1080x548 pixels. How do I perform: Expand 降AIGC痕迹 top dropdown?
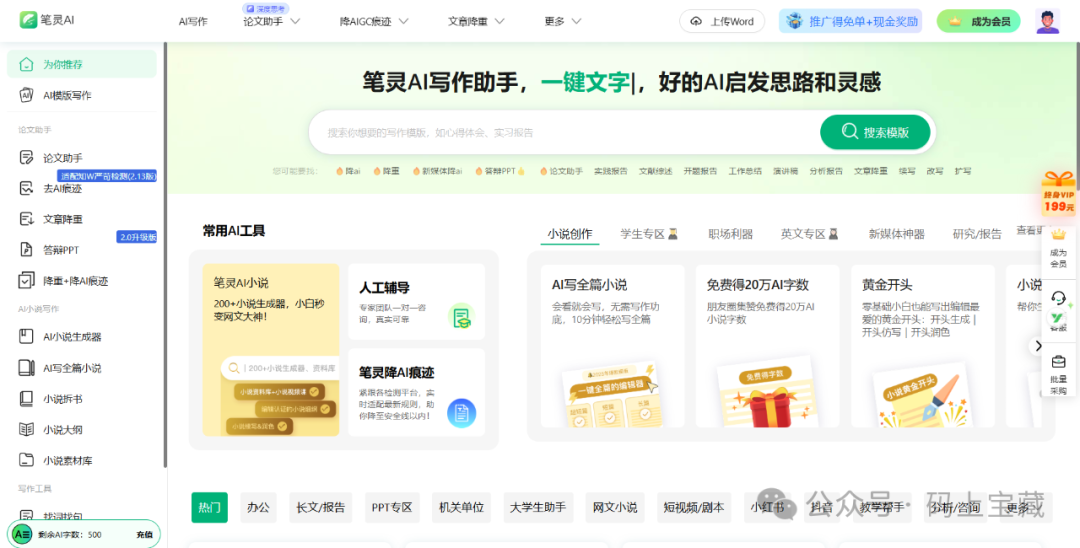coord(374,21)
